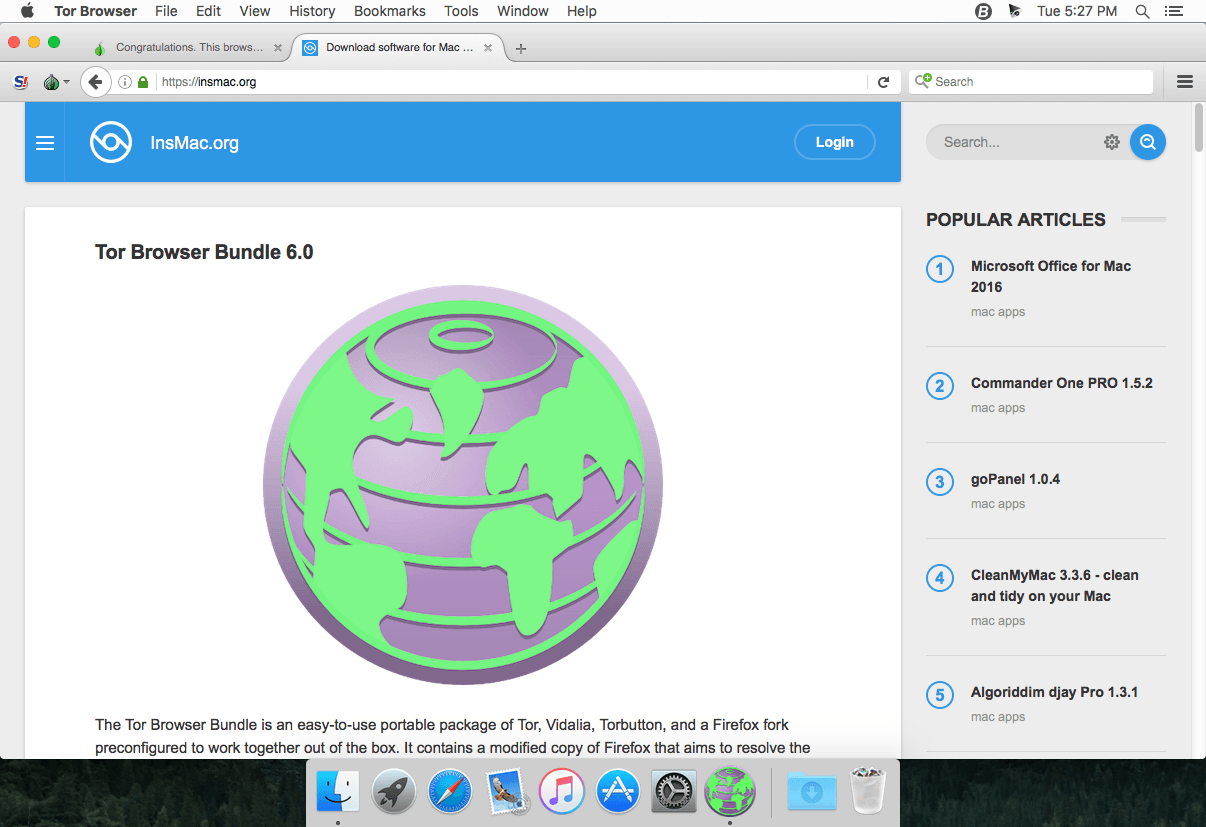Show site information via the info icon
The width and height of the screenshot is (1206, 827).
tap(125, 82)
